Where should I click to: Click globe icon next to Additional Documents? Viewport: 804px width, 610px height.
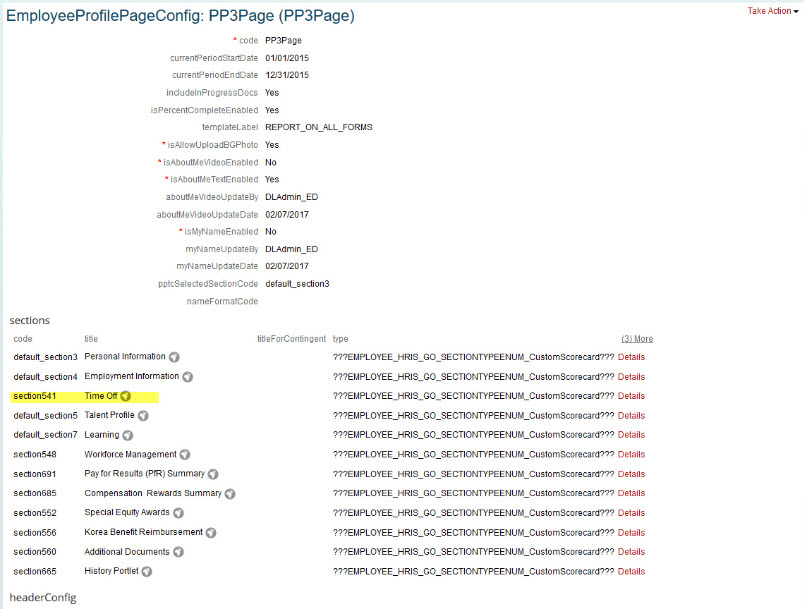[x=178, y=552]
